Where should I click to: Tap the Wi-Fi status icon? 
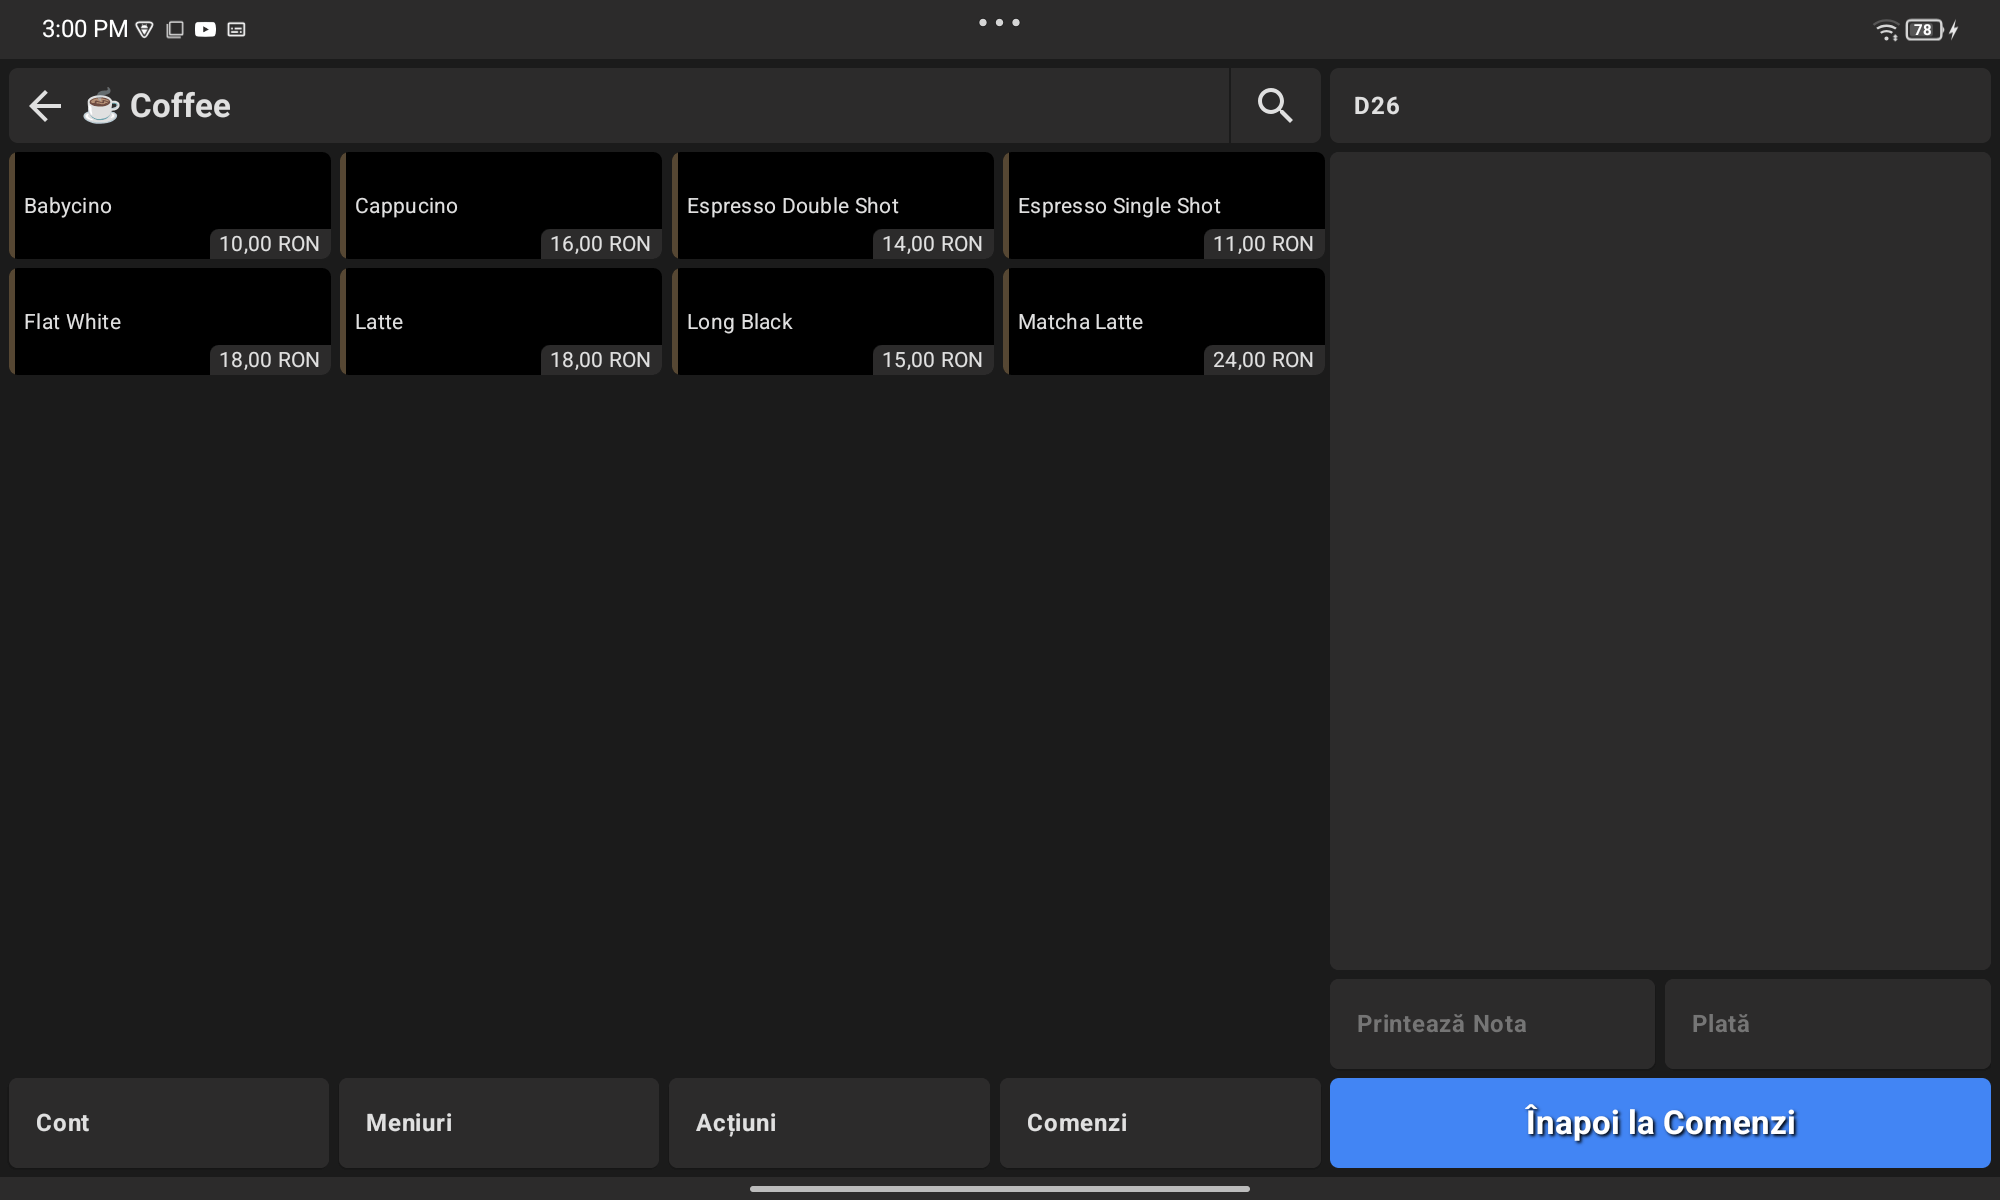pyautogui.click(x=1885, y=30)
